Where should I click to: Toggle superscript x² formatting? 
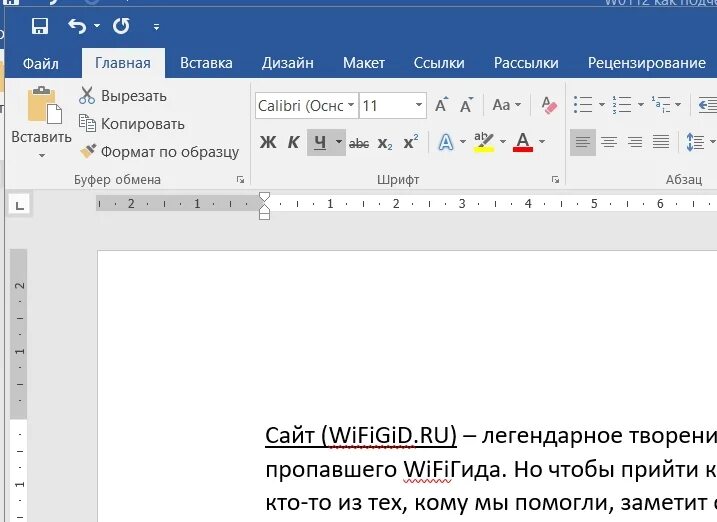[x=411, y=143]
